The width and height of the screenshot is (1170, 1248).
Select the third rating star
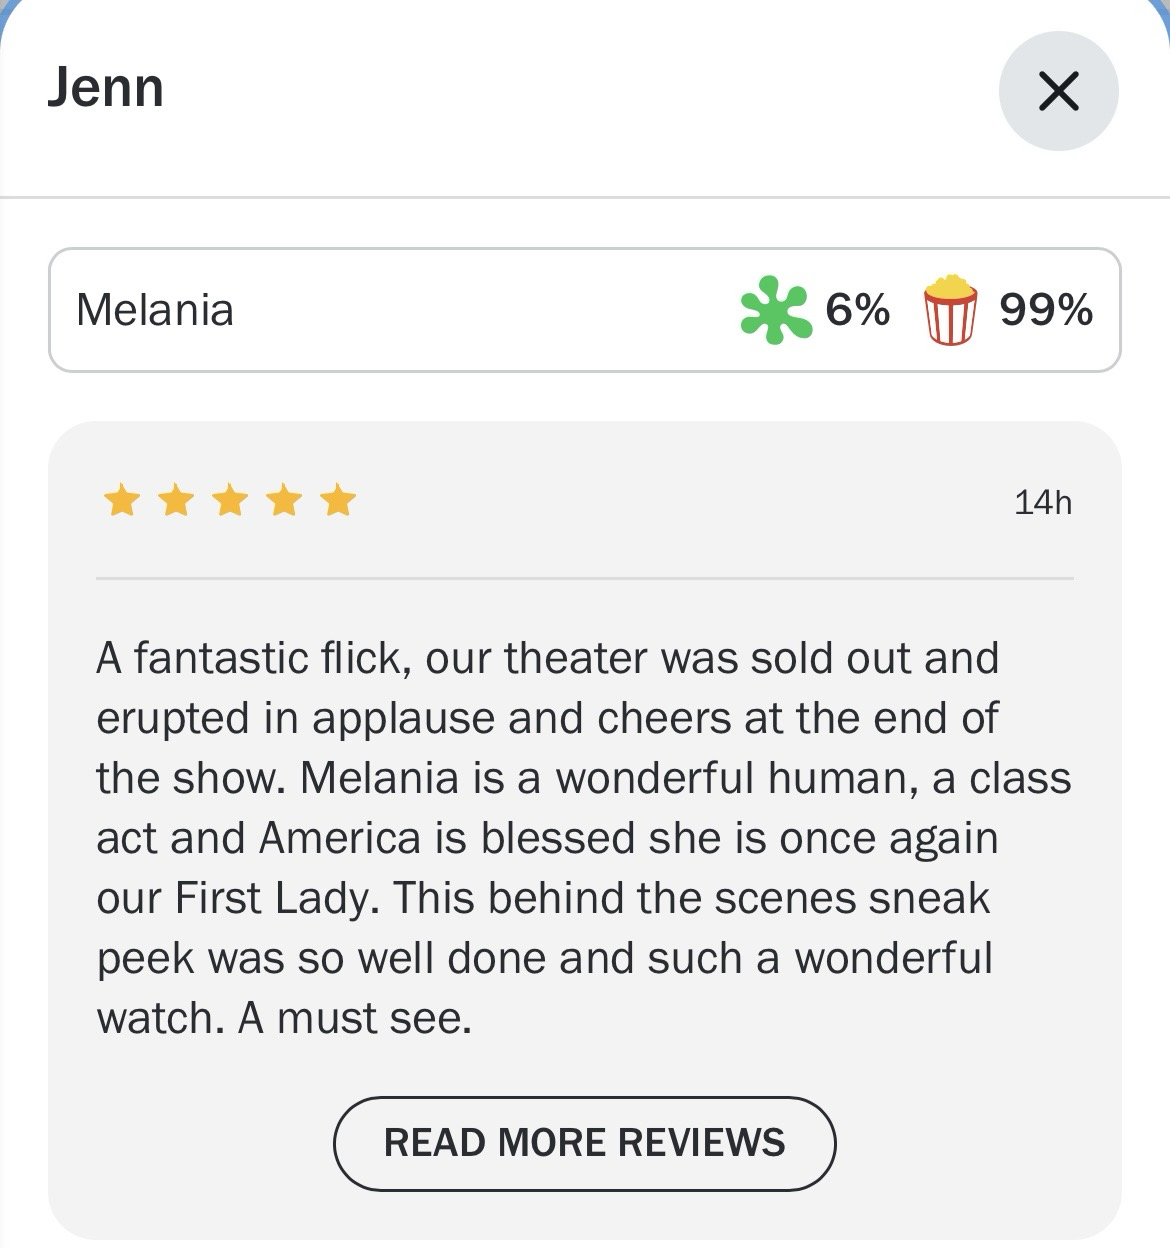[x=230, y=500]
